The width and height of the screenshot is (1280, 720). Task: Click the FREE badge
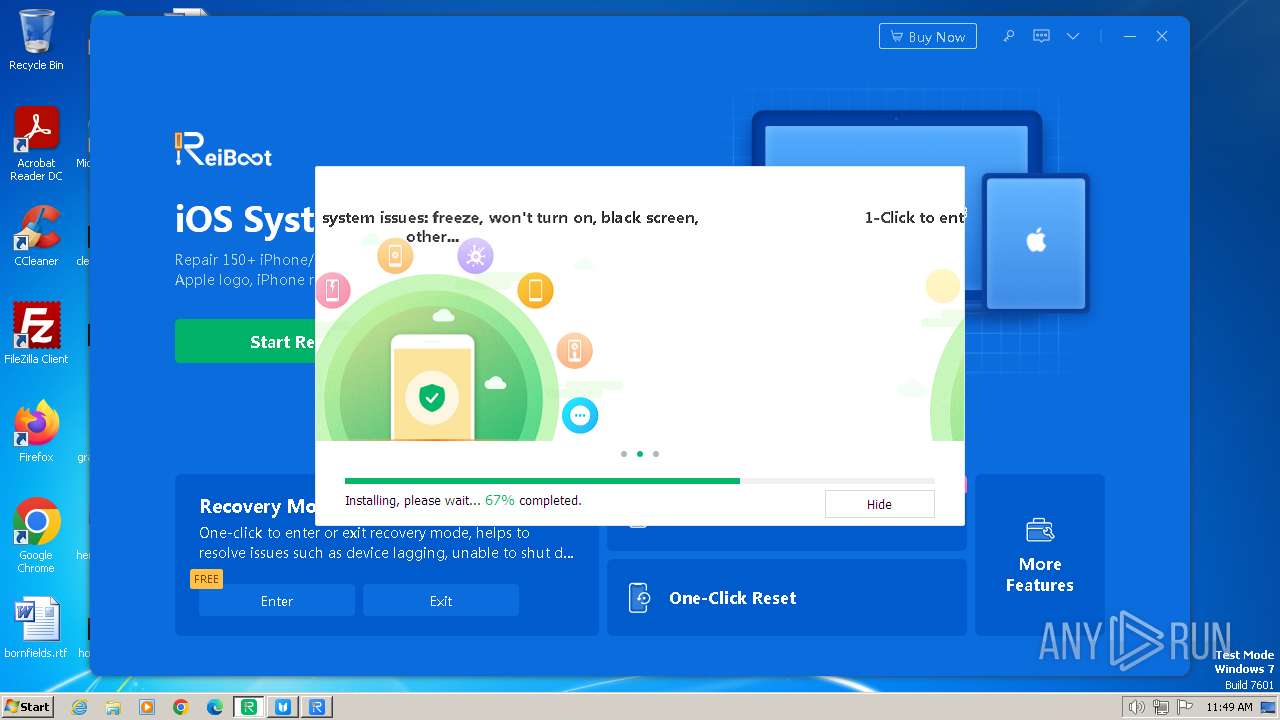206,579
